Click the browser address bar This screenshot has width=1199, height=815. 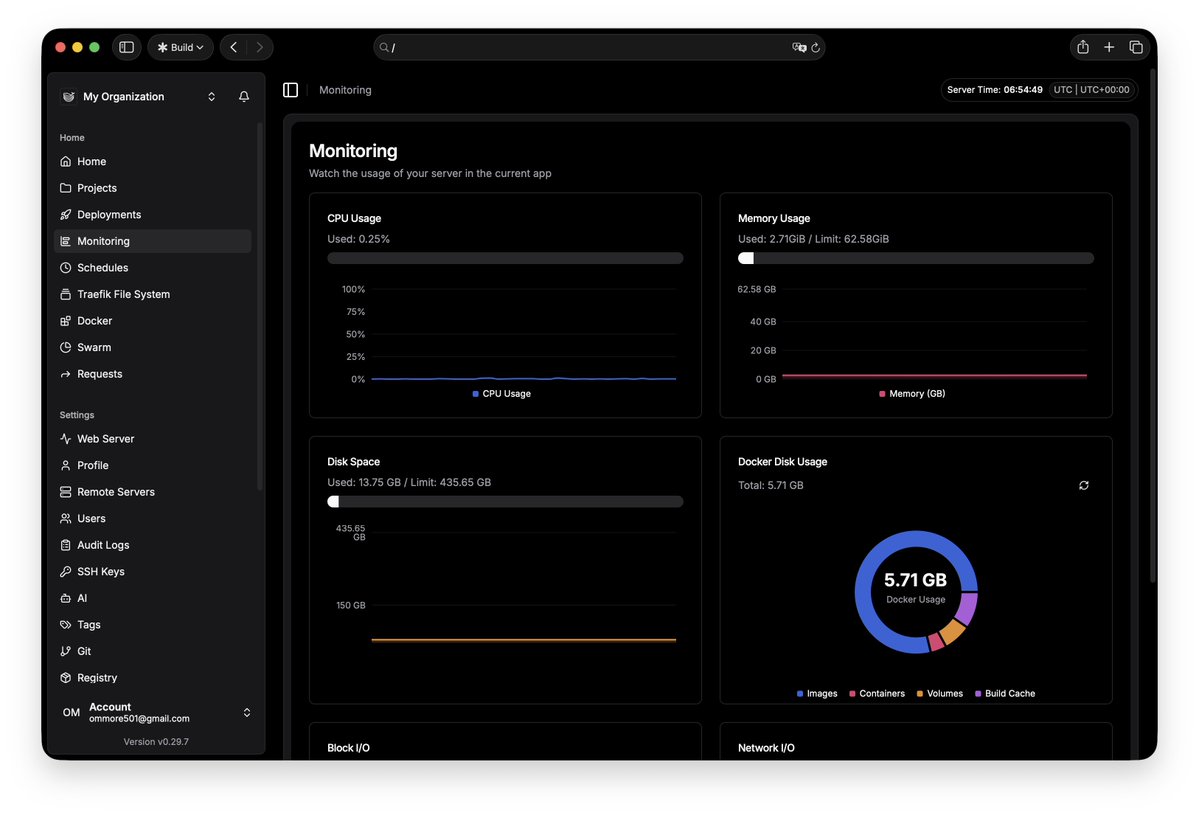click(599, 47)
